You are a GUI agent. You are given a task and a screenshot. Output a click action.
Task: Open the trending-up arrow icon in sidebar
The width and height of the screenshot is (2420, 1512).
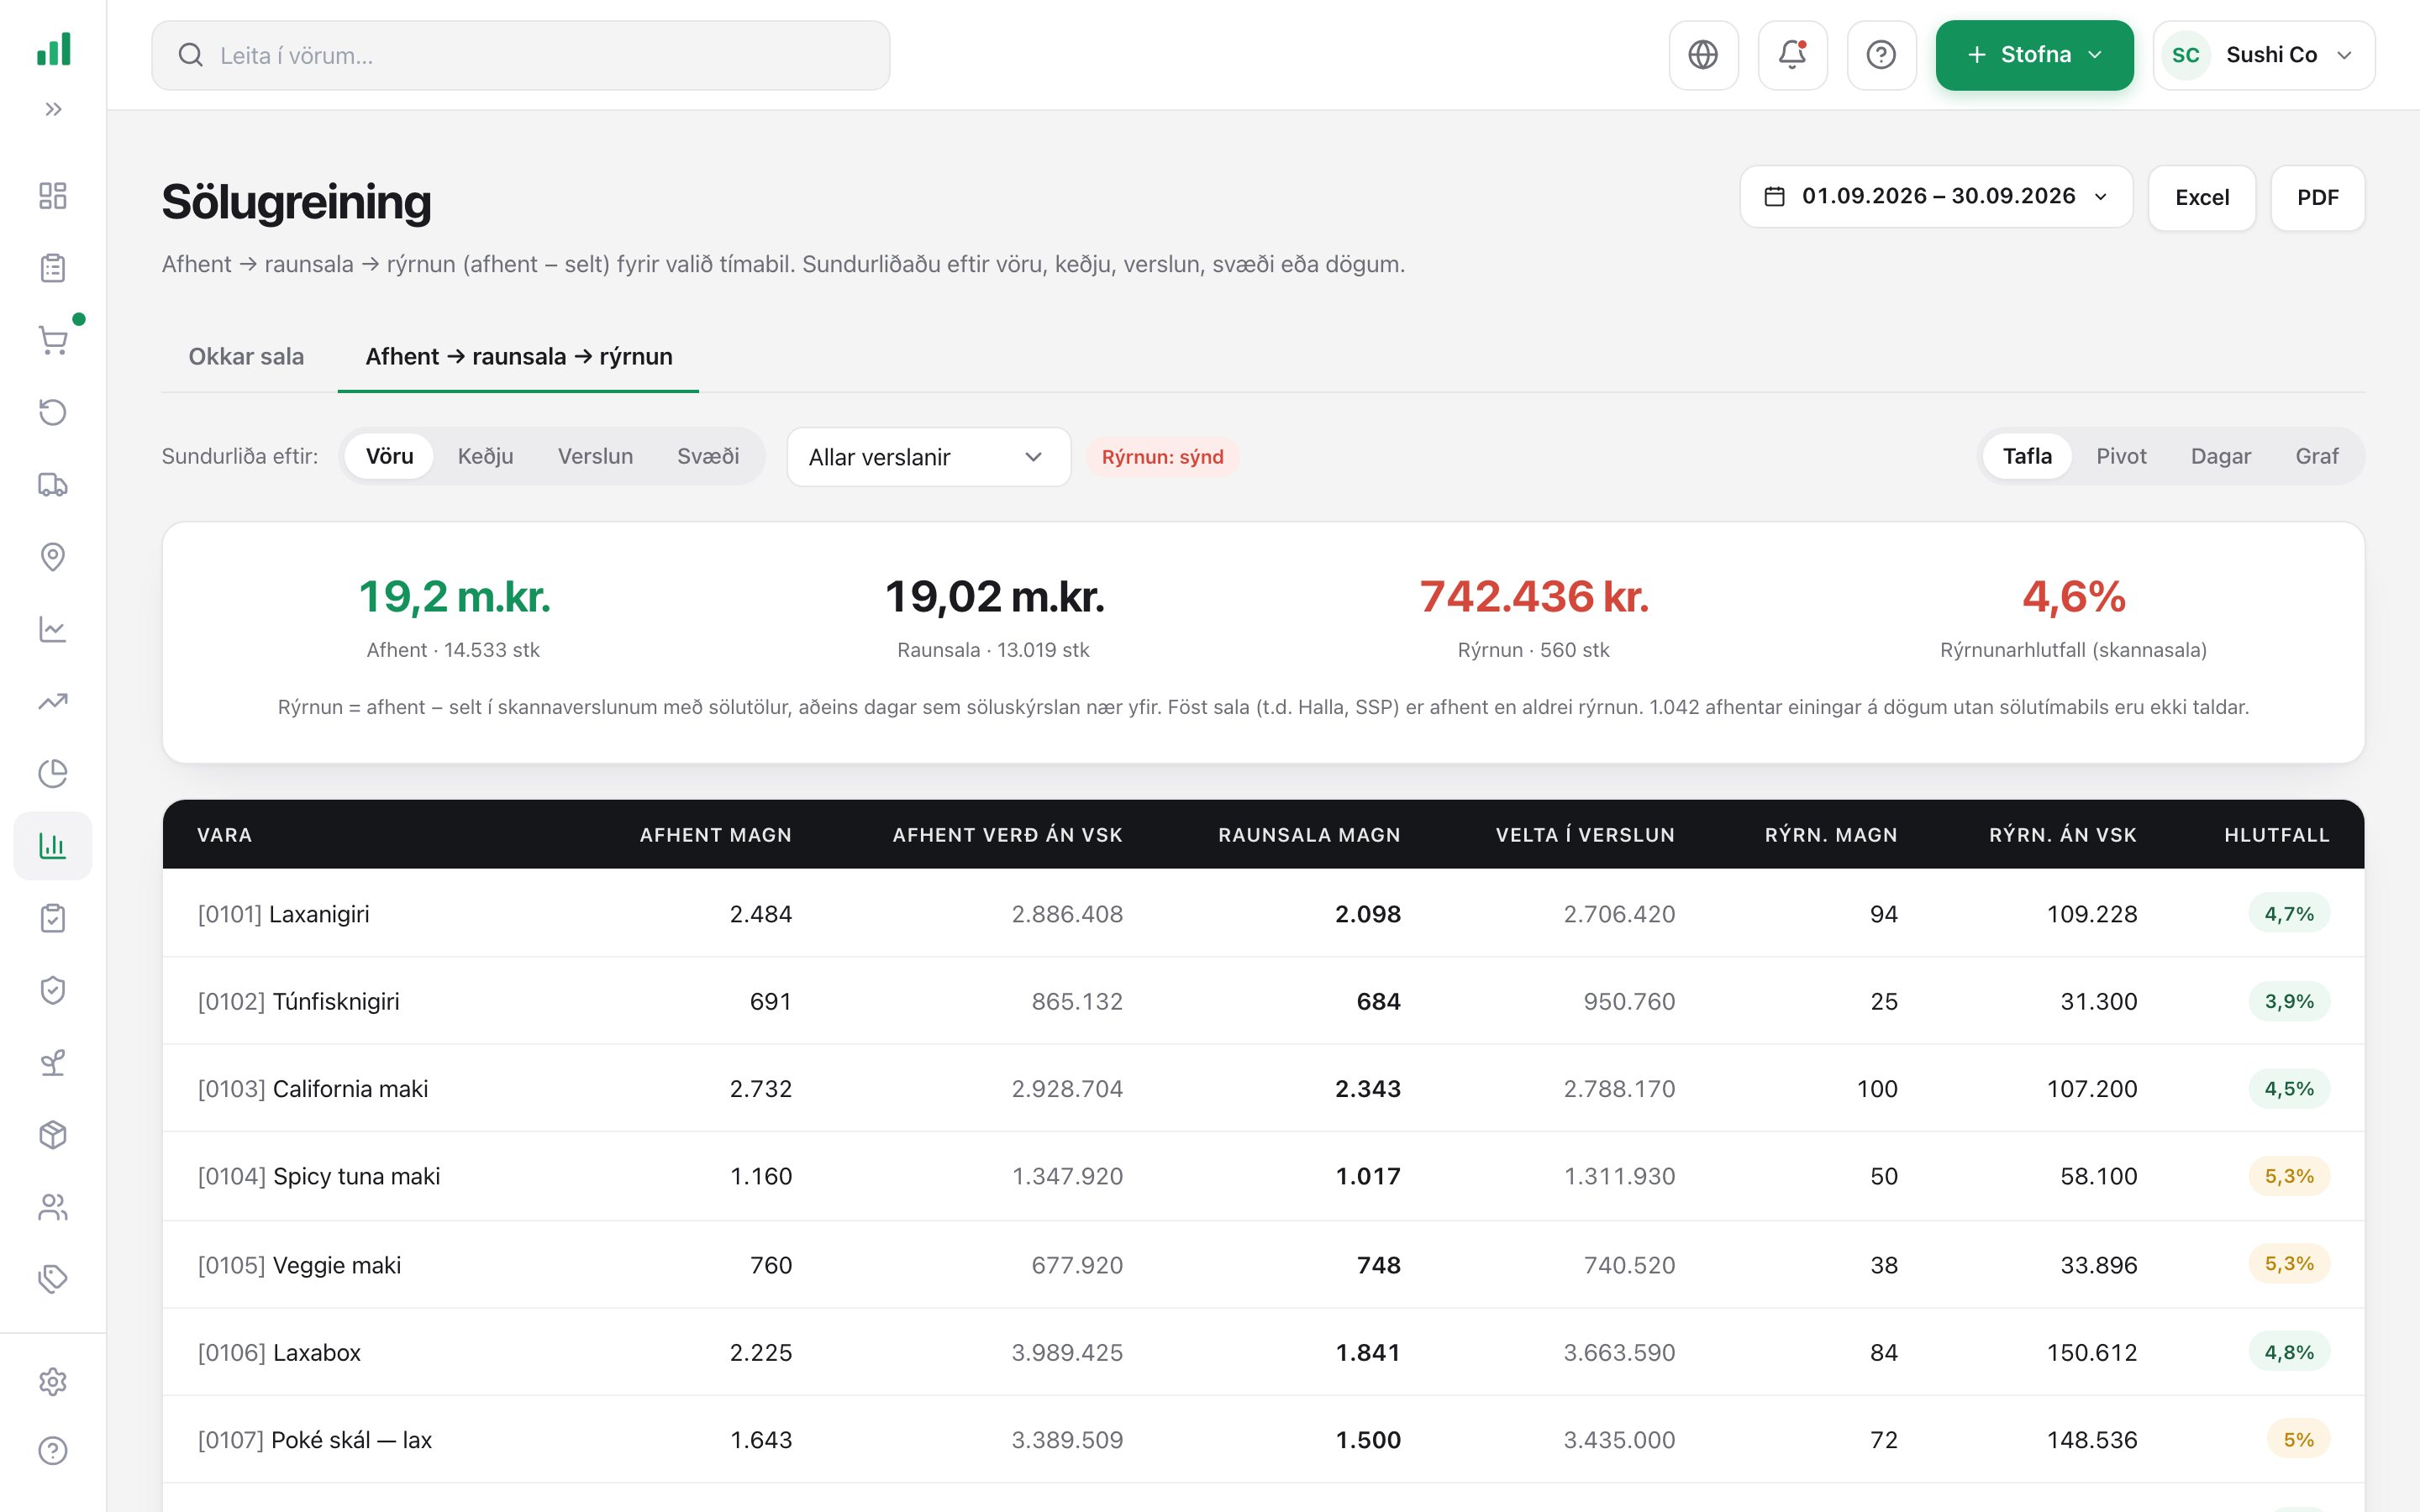53,701
